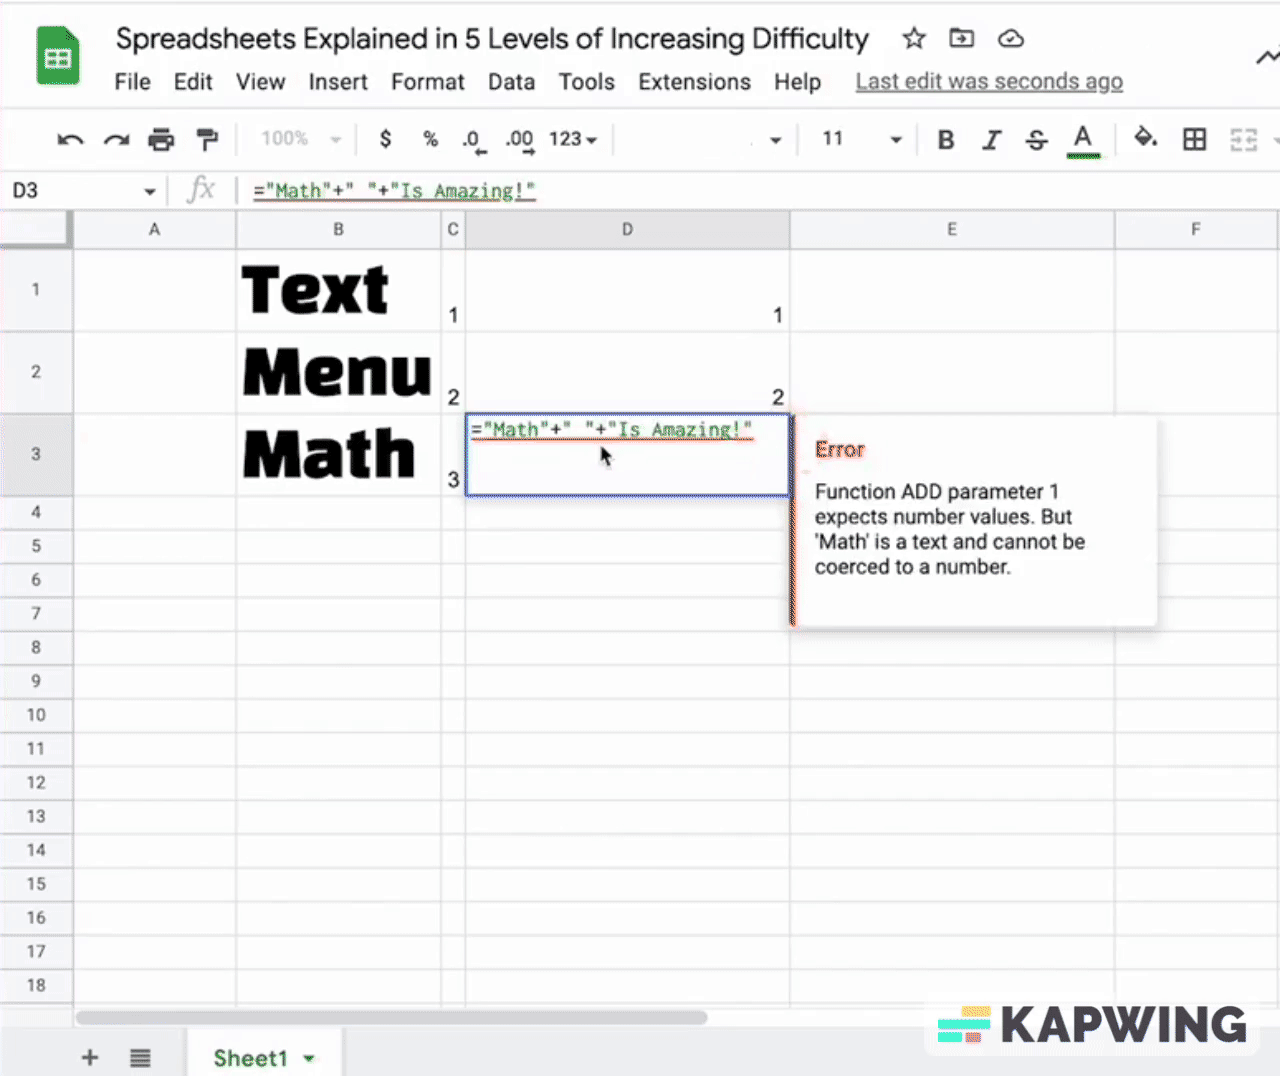The image size is (1280, 1076).
Task: Open the Edit menu
Action: (x=193, y=82)
